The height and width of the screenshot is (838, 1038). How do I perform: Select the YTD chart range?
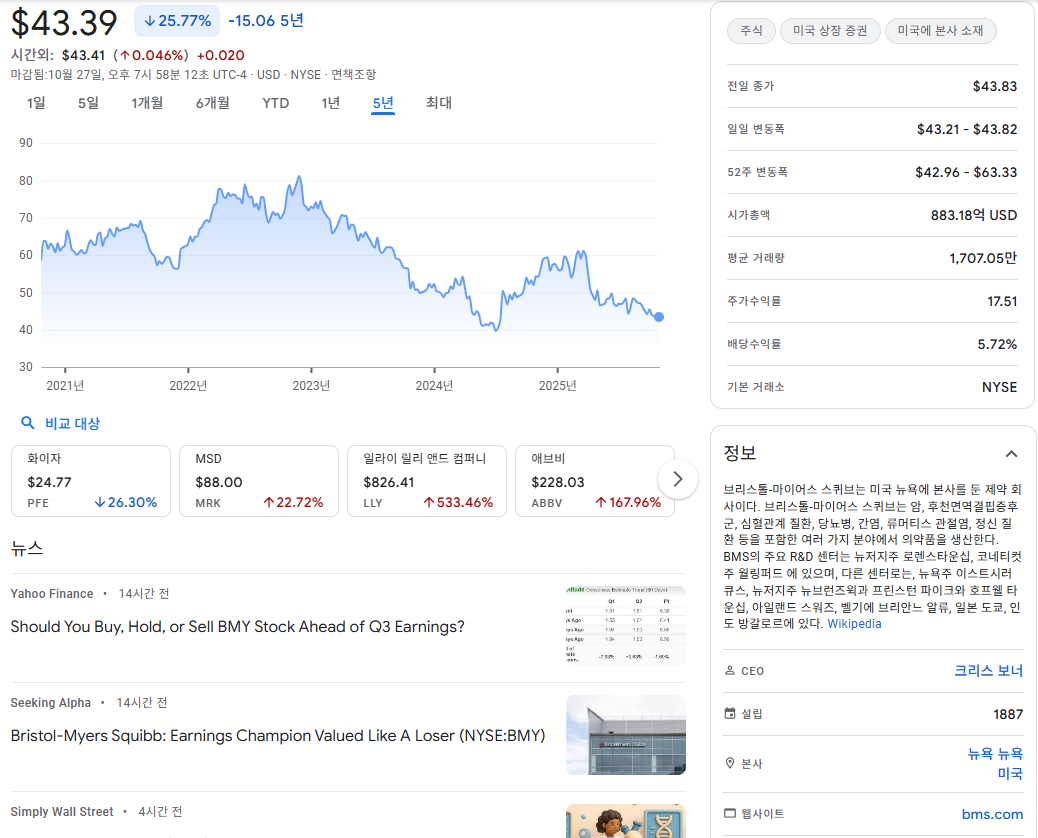coord(275,103)
